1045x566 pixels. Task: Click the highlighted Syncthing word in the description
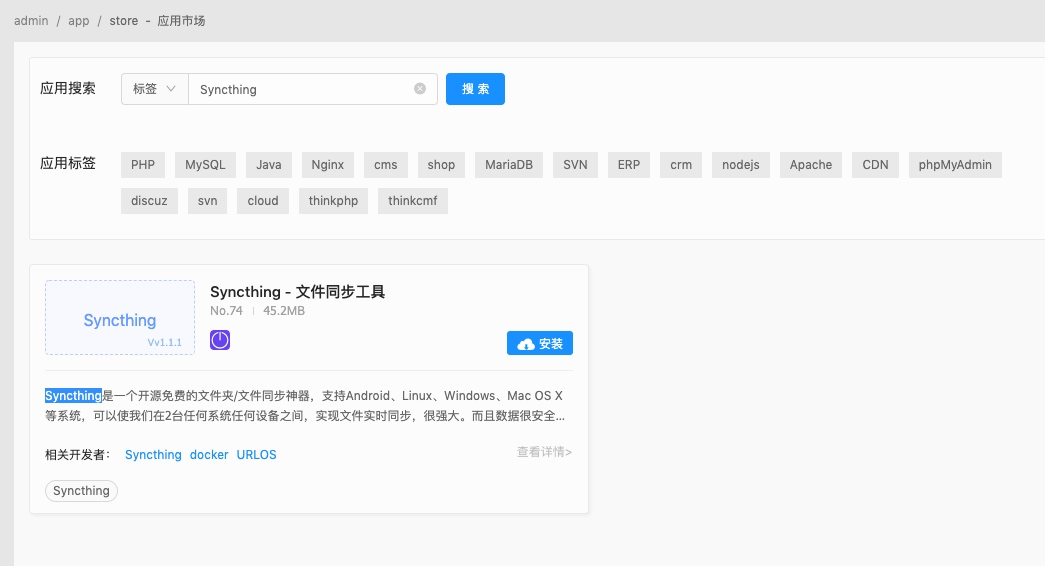click(73, 396)
